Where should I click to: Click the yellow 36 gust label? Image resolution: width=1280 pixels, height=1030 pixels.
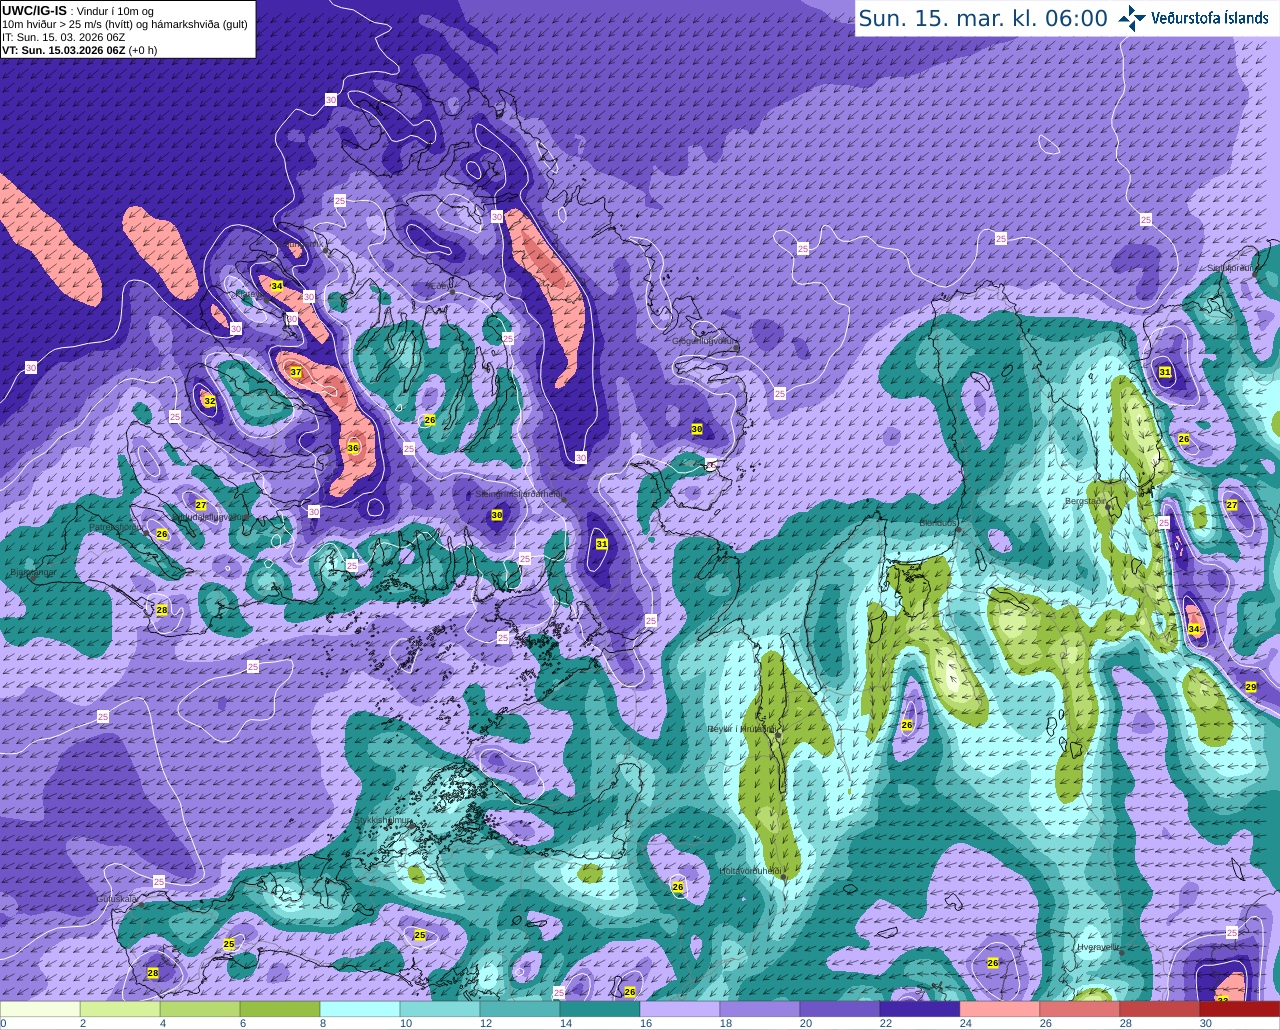click(353, 448)
